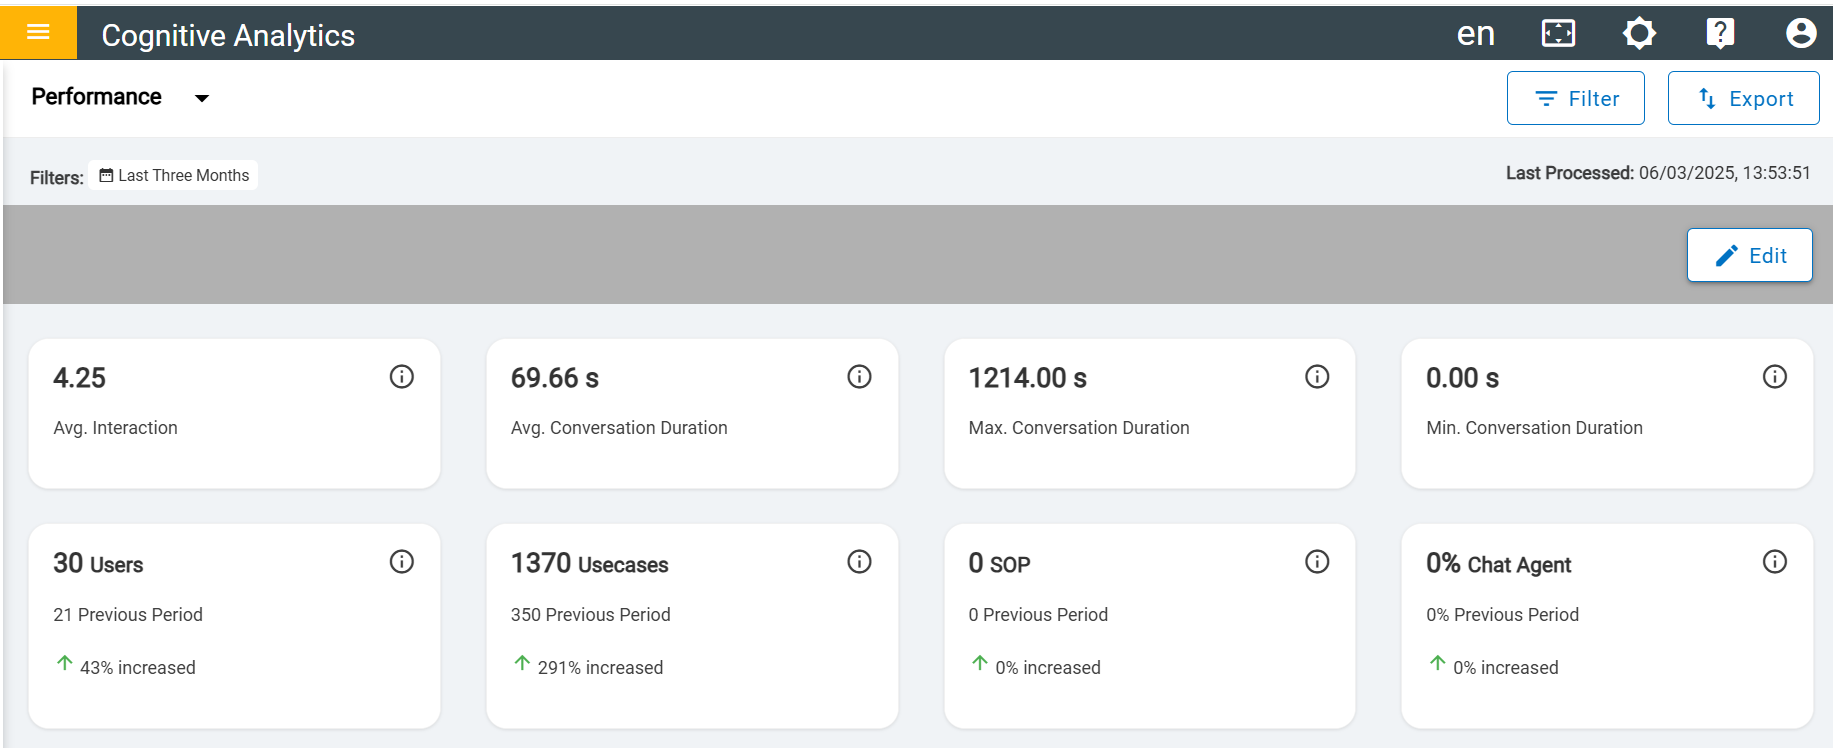Open the user account profile icon
Viewport: 1833px width, 748px height.
(1801, 33)
